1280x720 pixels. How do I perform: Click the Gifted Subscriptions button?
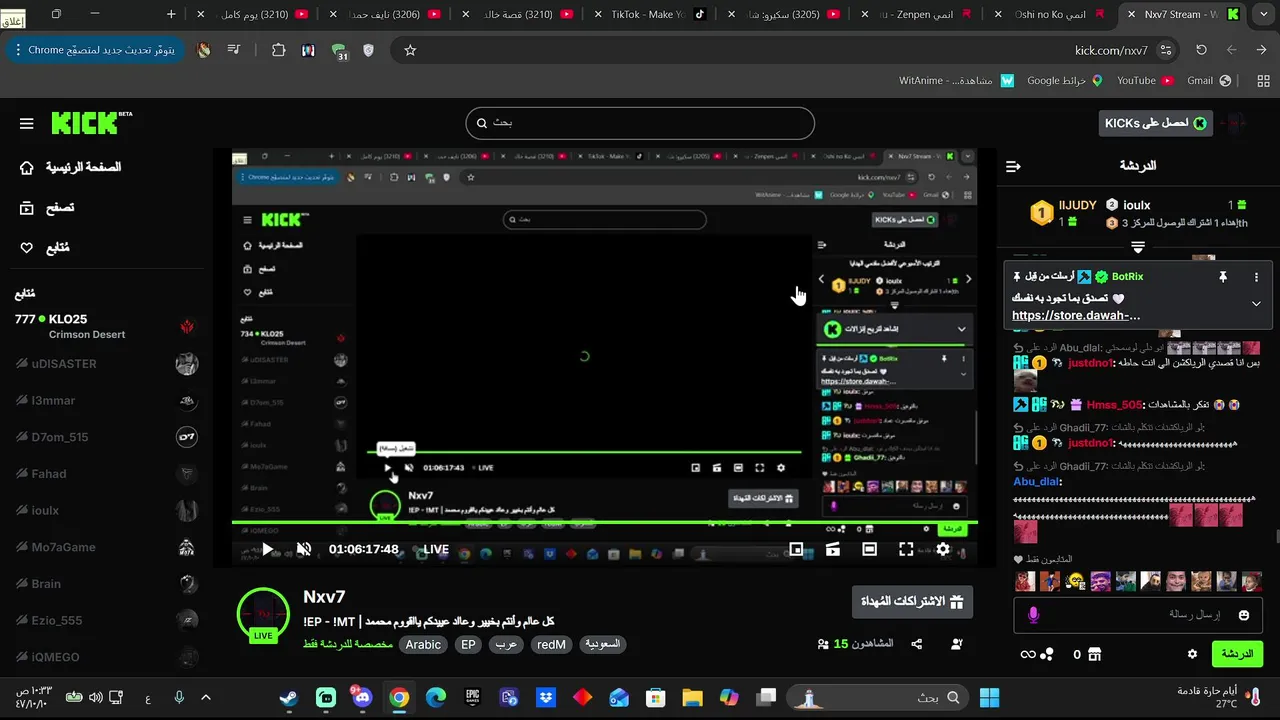coord(912,602)
